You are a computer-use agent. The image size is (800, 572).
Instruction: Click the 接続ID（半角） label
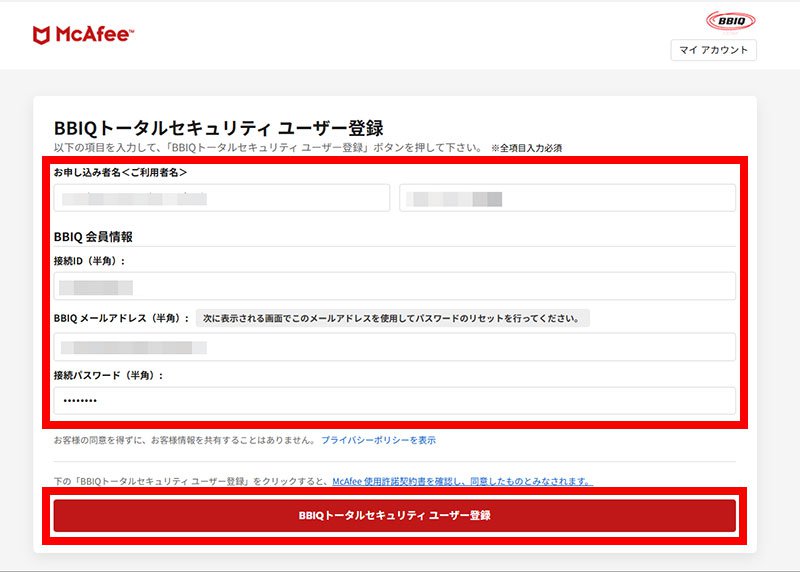tap(89, 261)
